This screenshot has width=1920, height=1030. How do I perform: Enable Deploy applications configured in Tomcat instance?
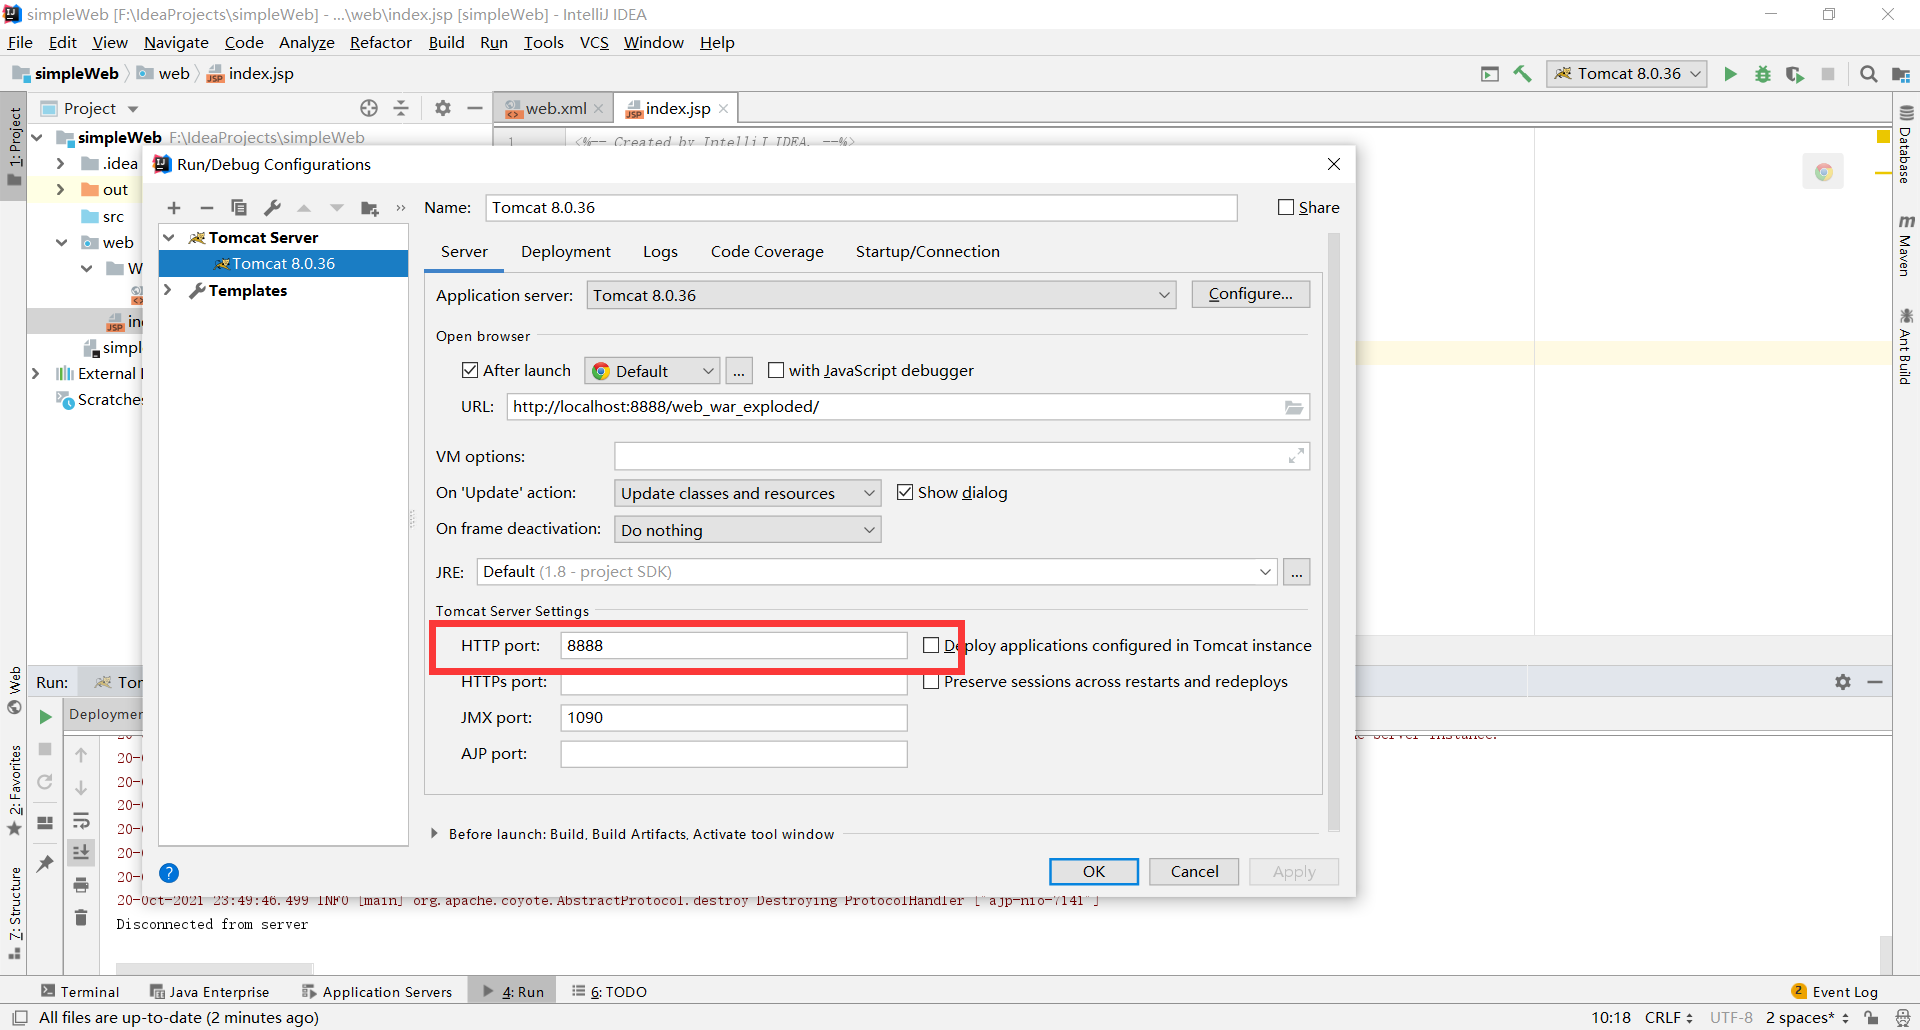pos(931,645)
